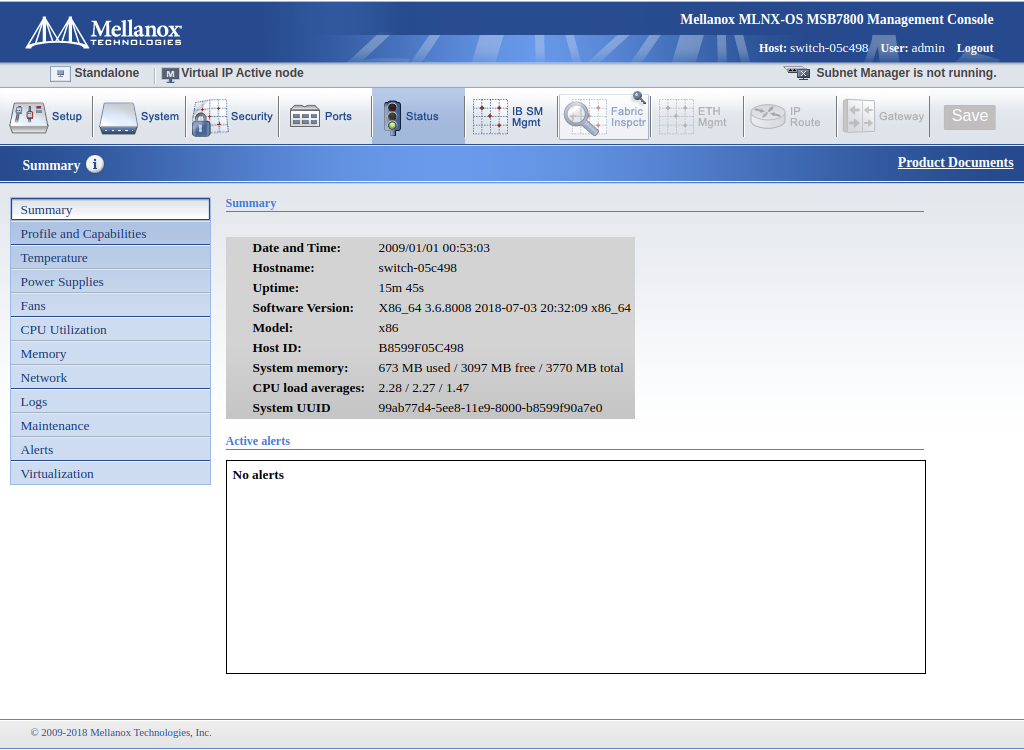Screen dimensions: 1024x750
Task: Show the Fans page
Action: [x=110, y=306]
